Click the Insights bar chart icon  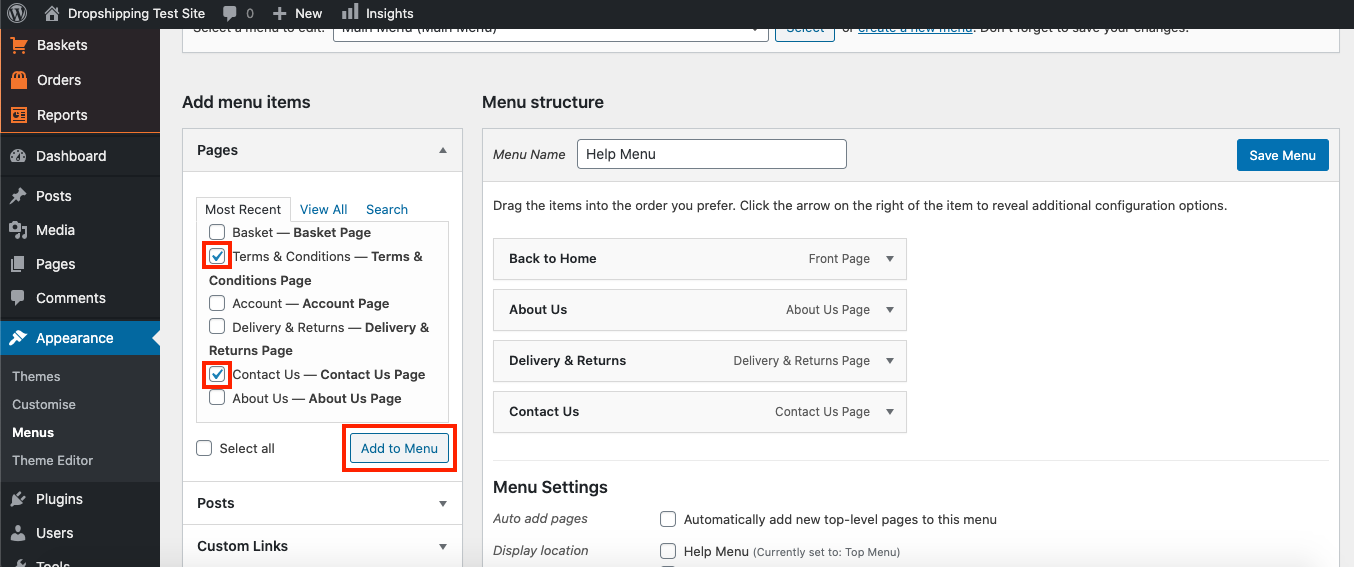click(x=350, y=13)
